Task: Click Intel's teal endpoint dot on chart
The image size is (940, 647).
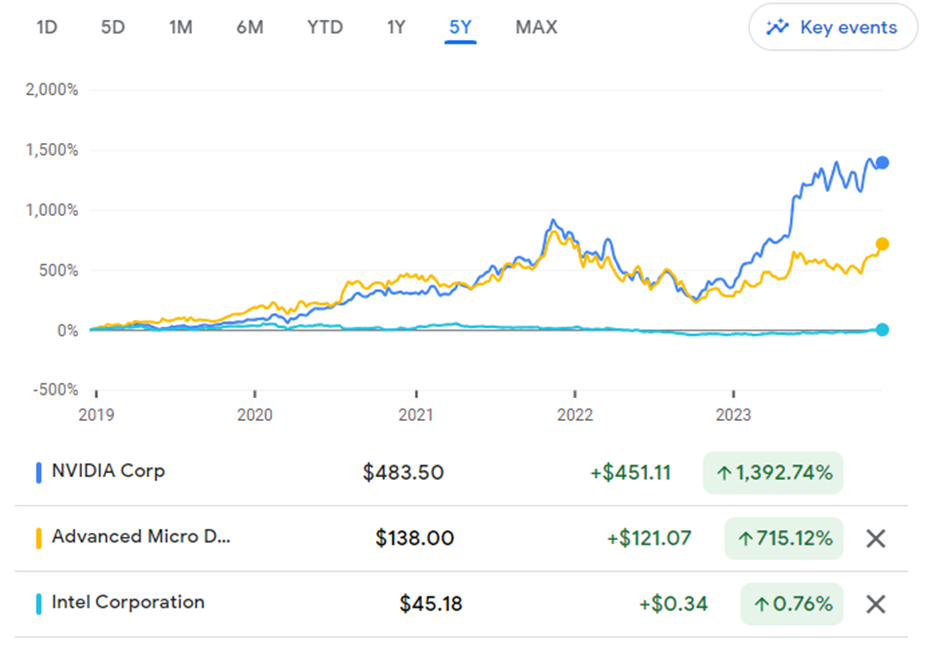Action: (882, 330)
